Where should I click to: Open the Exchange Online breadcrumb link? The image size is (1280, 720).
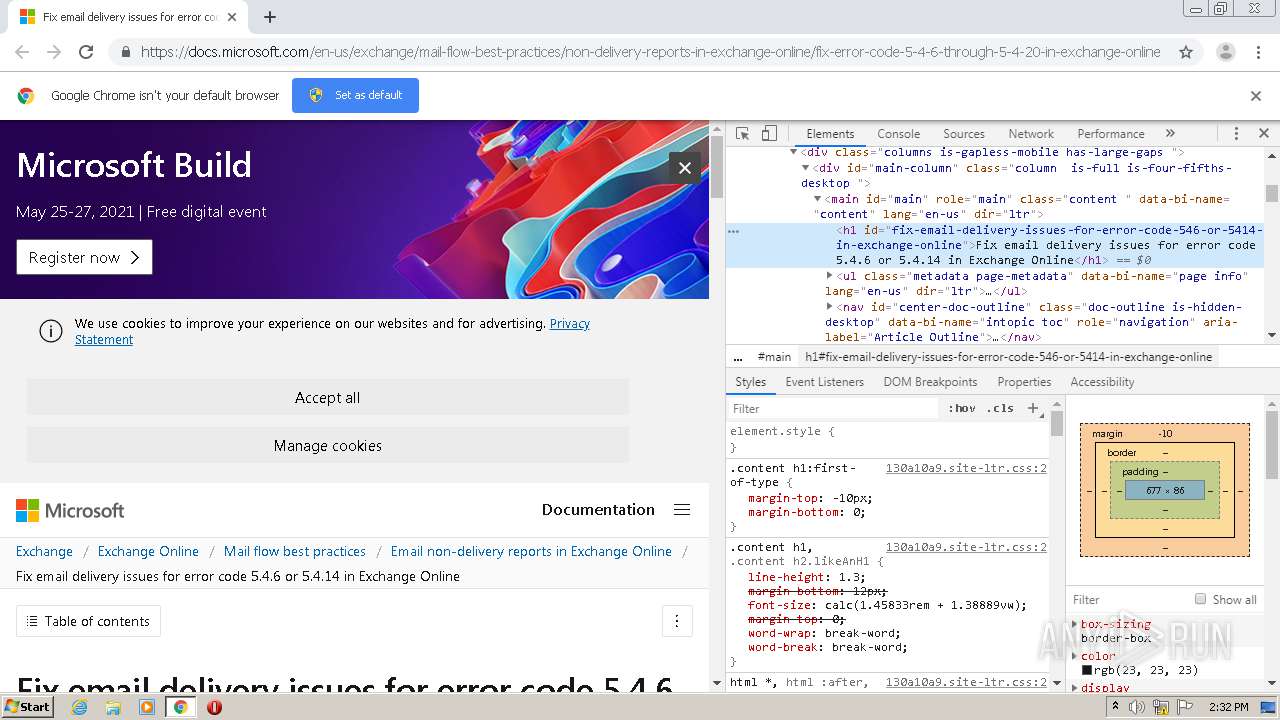pos(148,551)
